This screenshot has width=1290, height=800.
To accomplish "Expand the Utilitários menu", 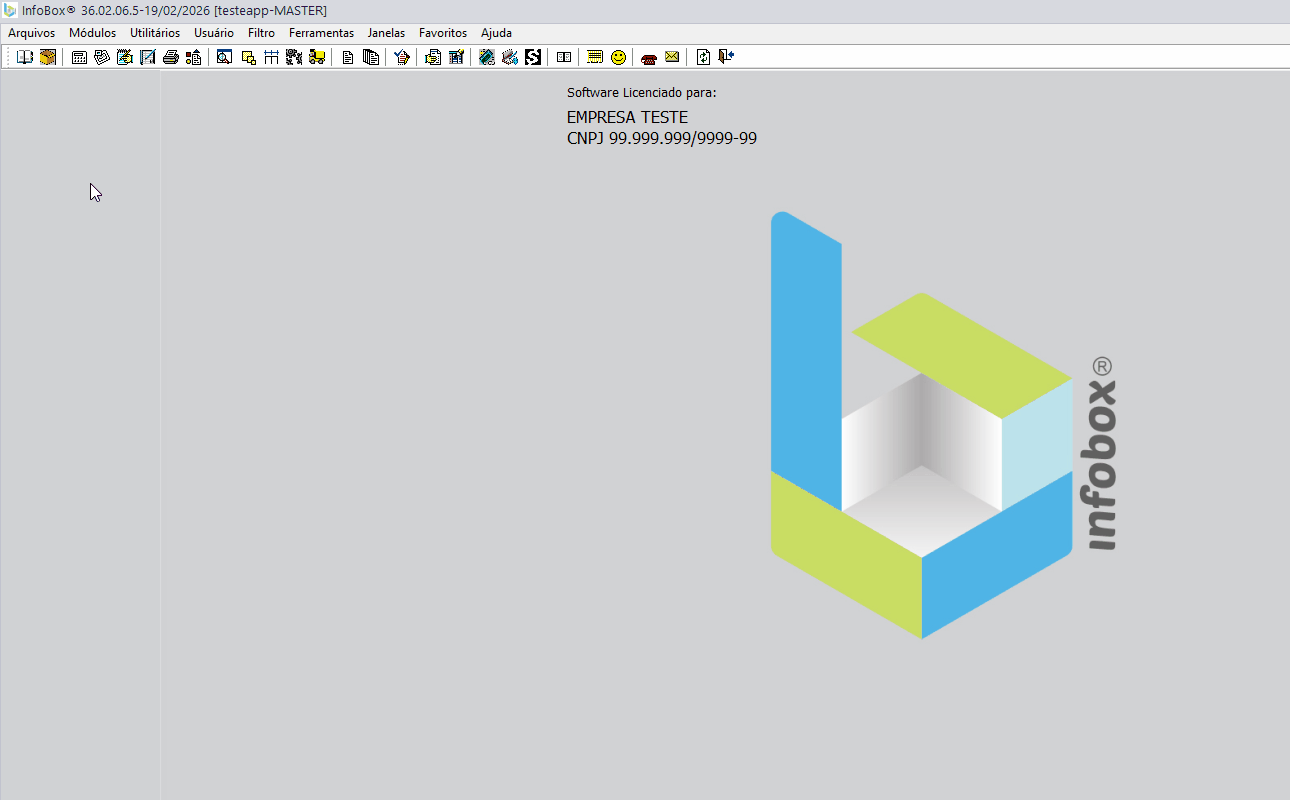I will coord(155,33).
